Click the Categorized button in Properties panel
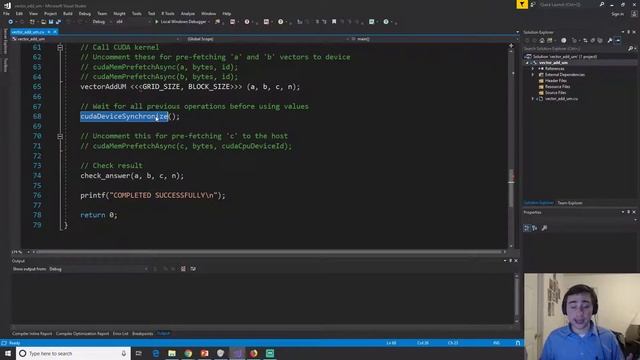This screenshot has width=640, height=360. click(527, 228)
